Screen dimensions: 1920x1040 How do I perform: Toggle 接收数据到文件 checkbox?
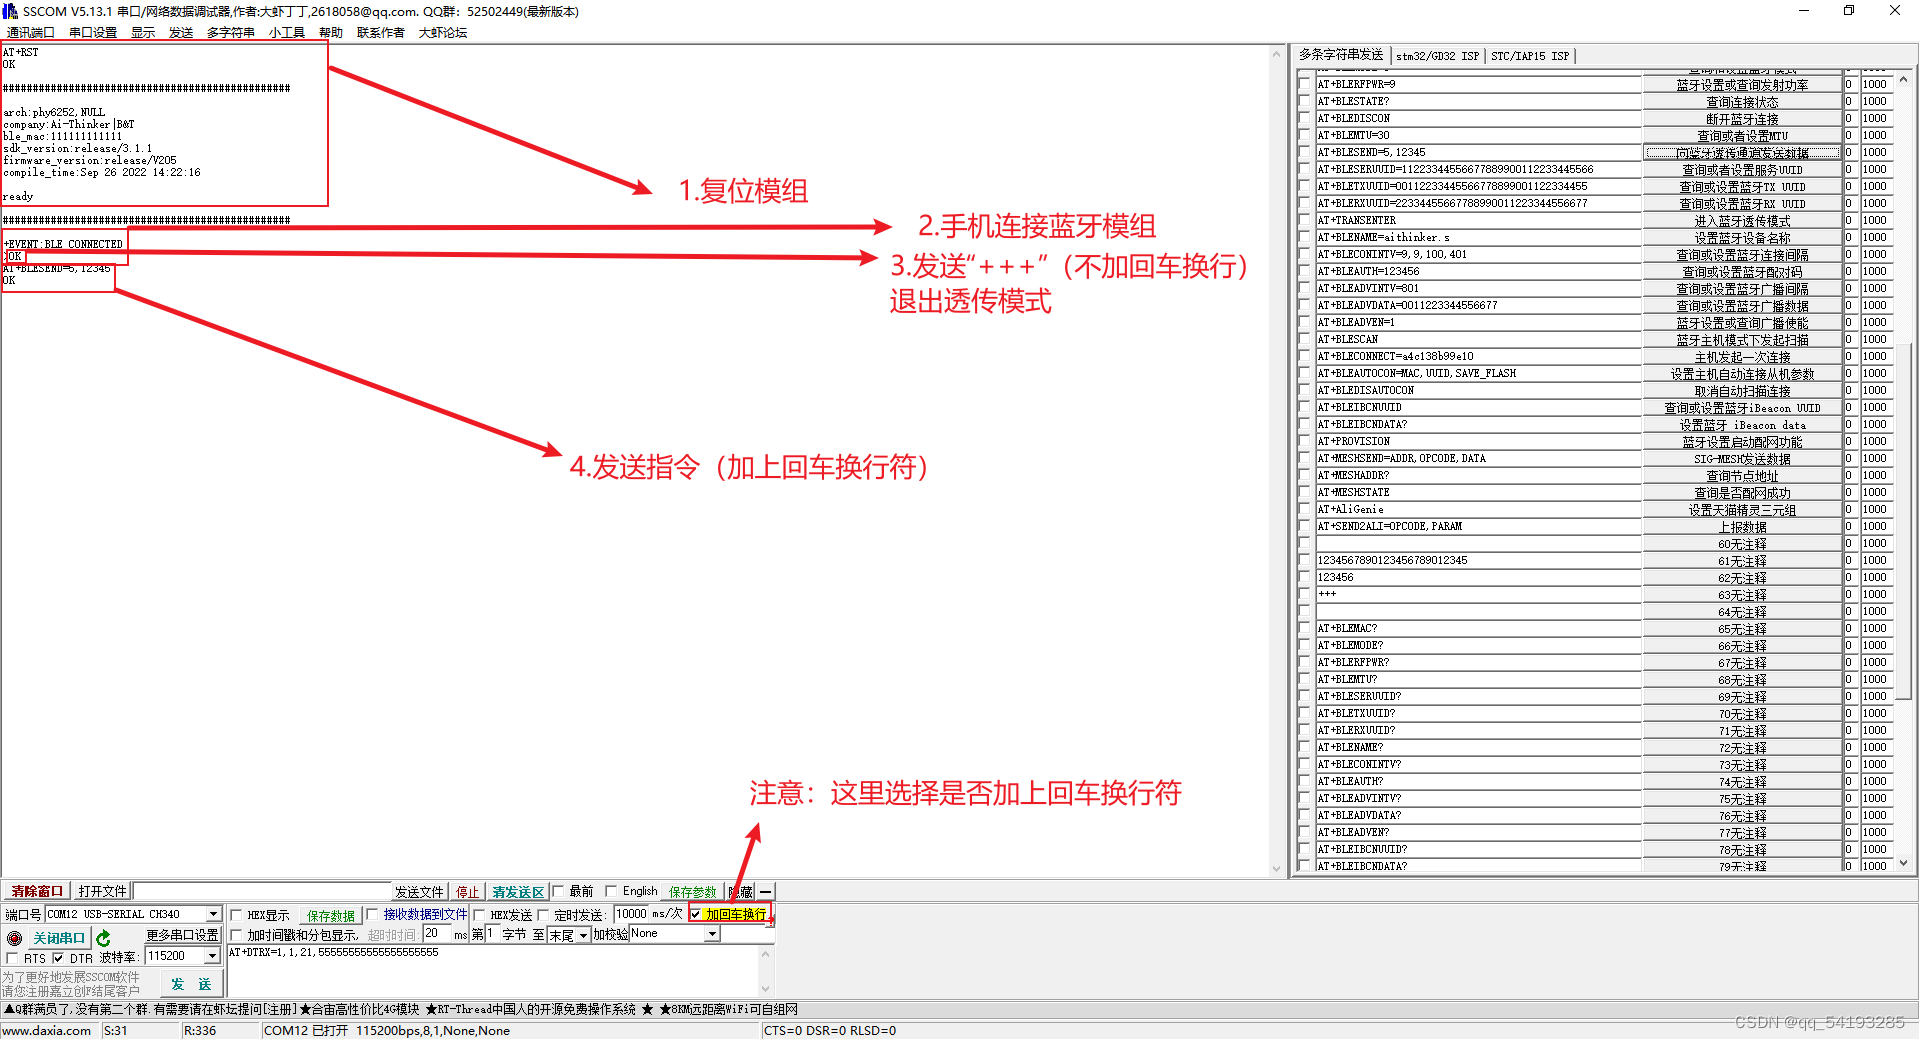tap(373, 914)
